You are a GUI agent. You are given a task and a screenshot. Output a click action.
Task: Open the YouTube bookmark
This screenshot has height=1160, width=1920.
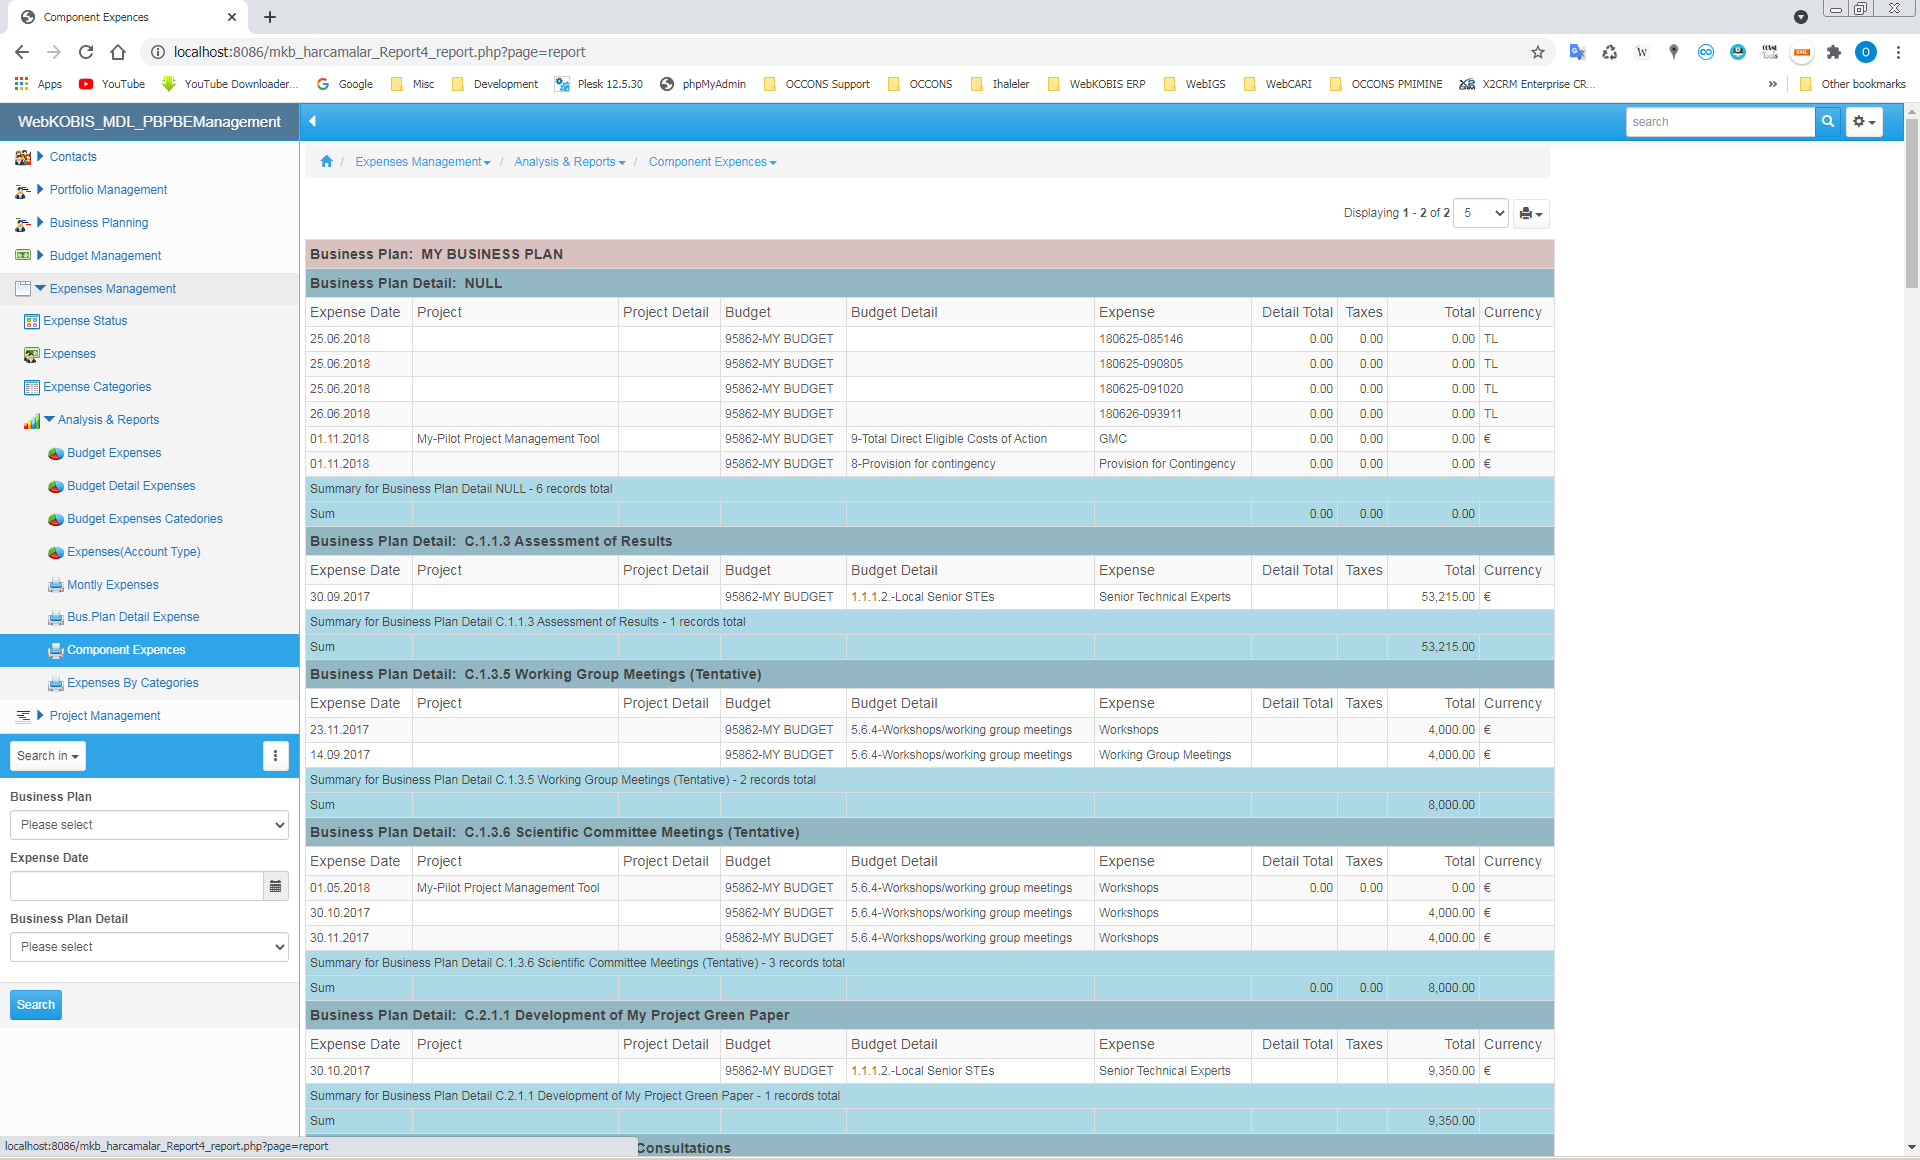pos(112,84)
